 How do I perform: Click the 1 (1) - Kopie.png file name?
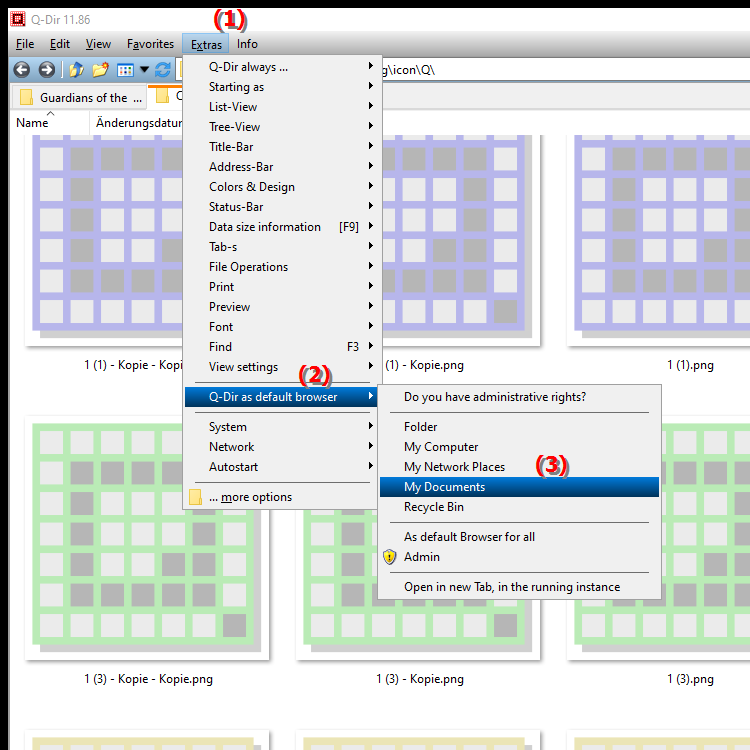pos(424,365)
